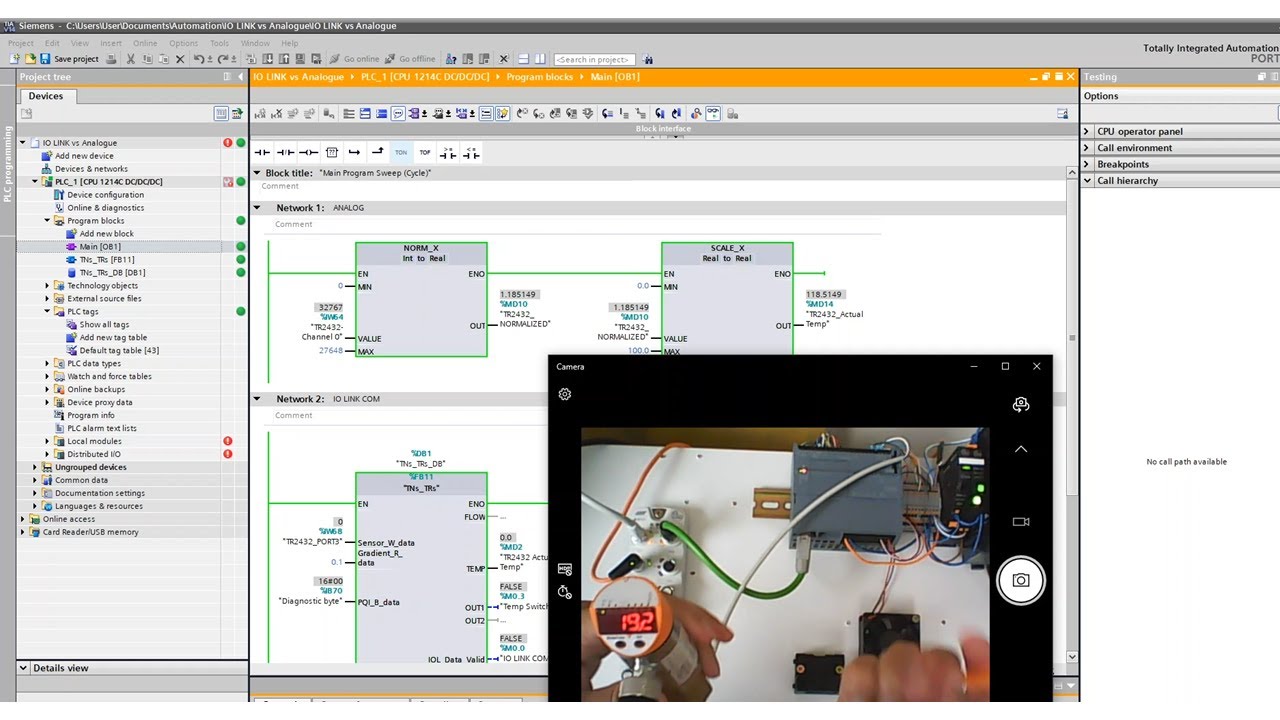Toggle photo timer in Camera window
This screenshot has width=1280, height=720.
(x=565, y=592)
